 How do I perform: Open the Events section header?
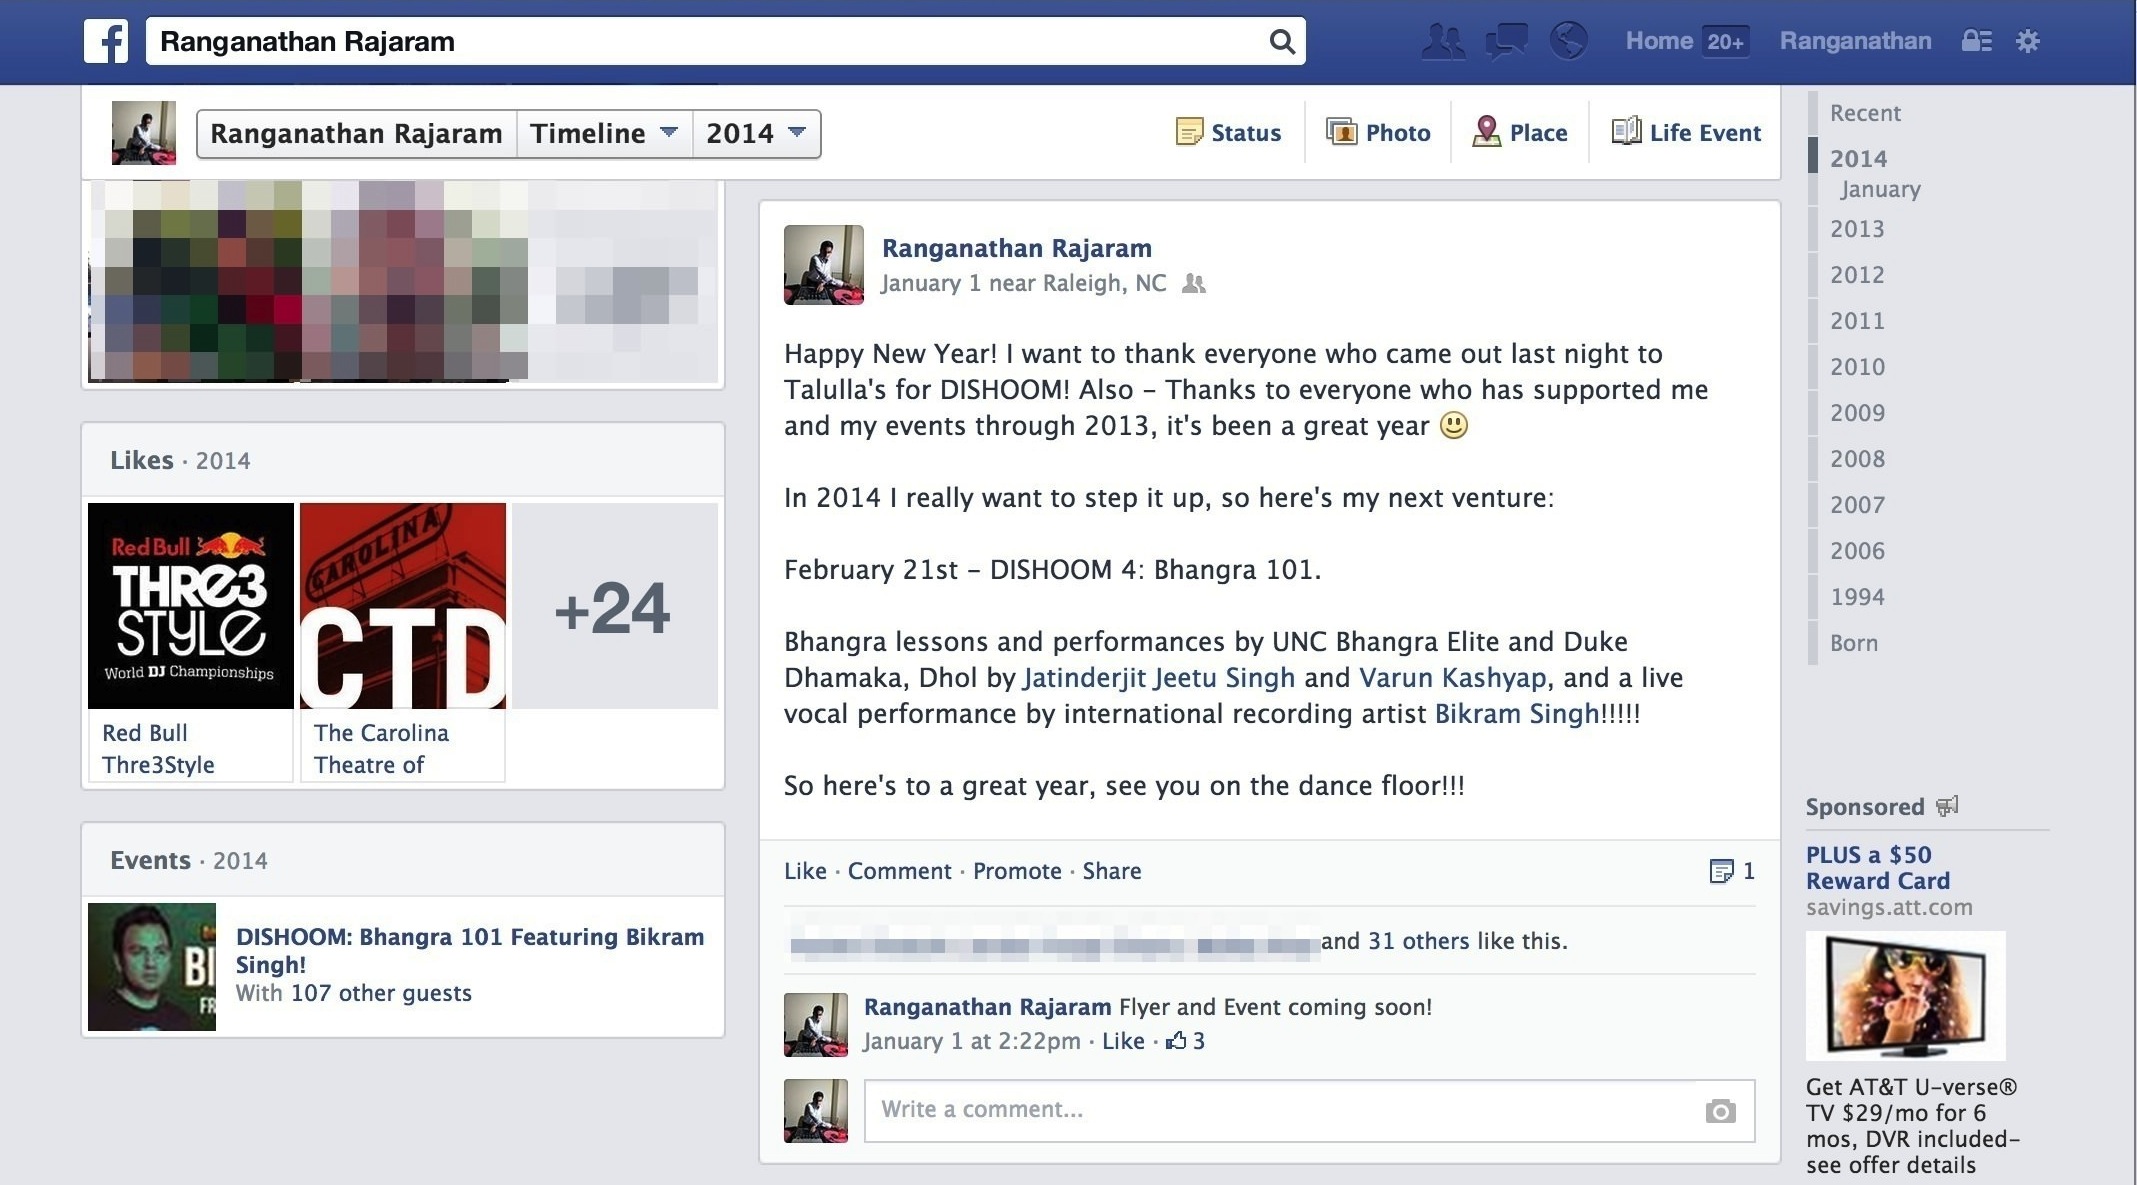150,860
